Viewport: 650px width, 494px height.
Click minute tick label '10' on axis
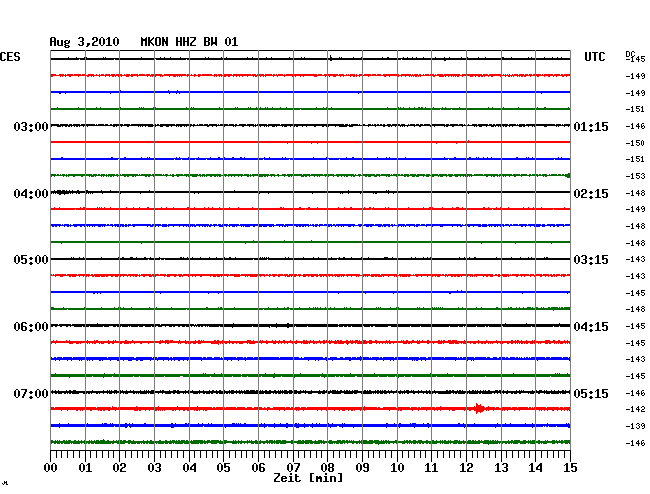point(397,468)
